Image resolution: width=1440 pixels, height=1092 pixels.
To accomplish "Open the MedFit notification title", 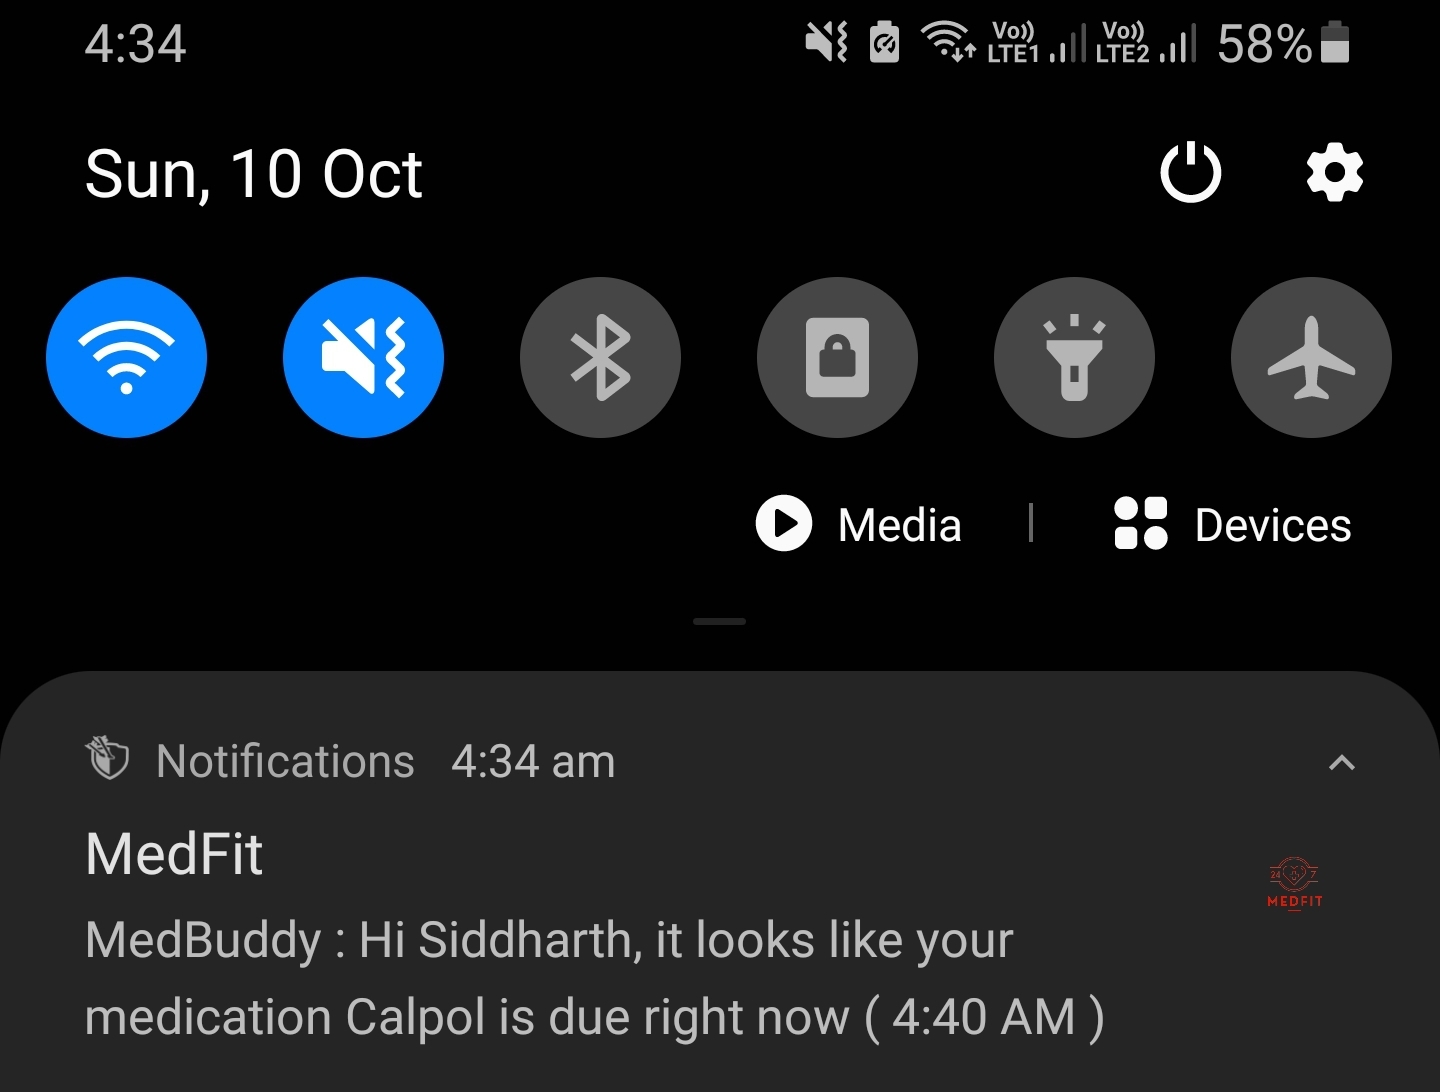I will [174, 854].
